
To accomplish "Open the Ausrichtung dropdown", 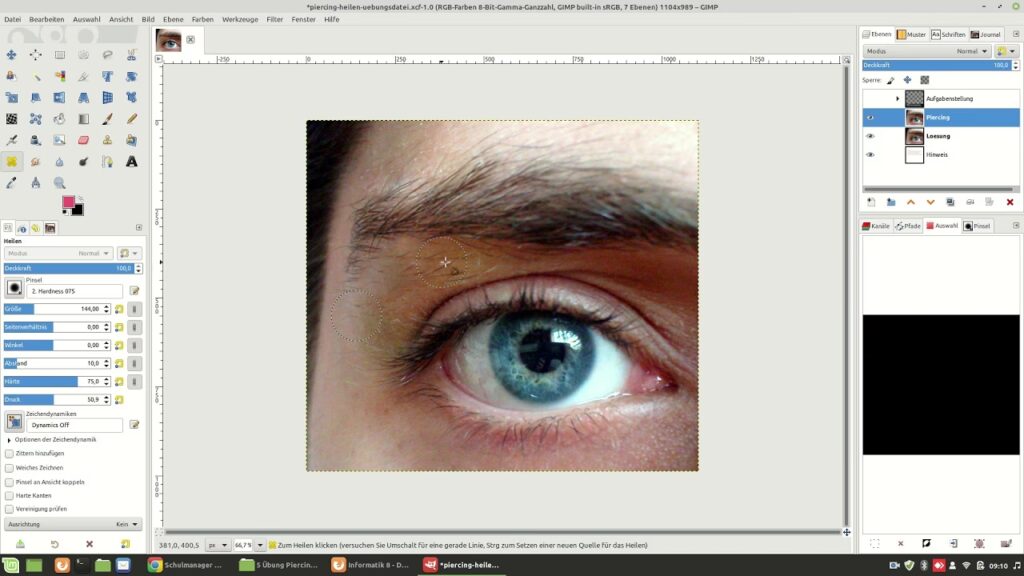I will click(x=72, y=524).
